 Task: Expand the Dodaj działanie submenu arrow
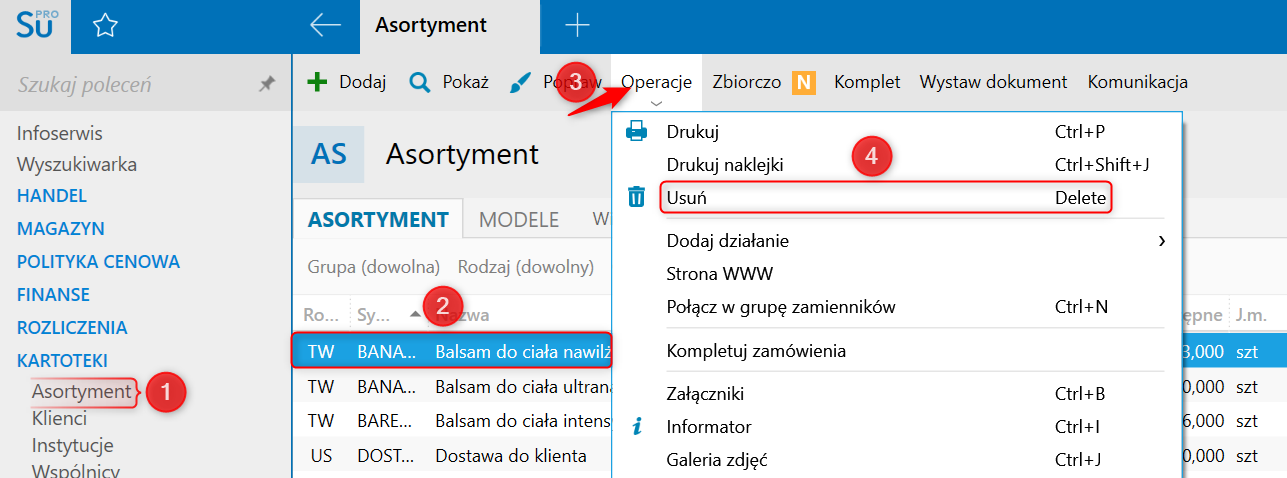click(1162, 240)
